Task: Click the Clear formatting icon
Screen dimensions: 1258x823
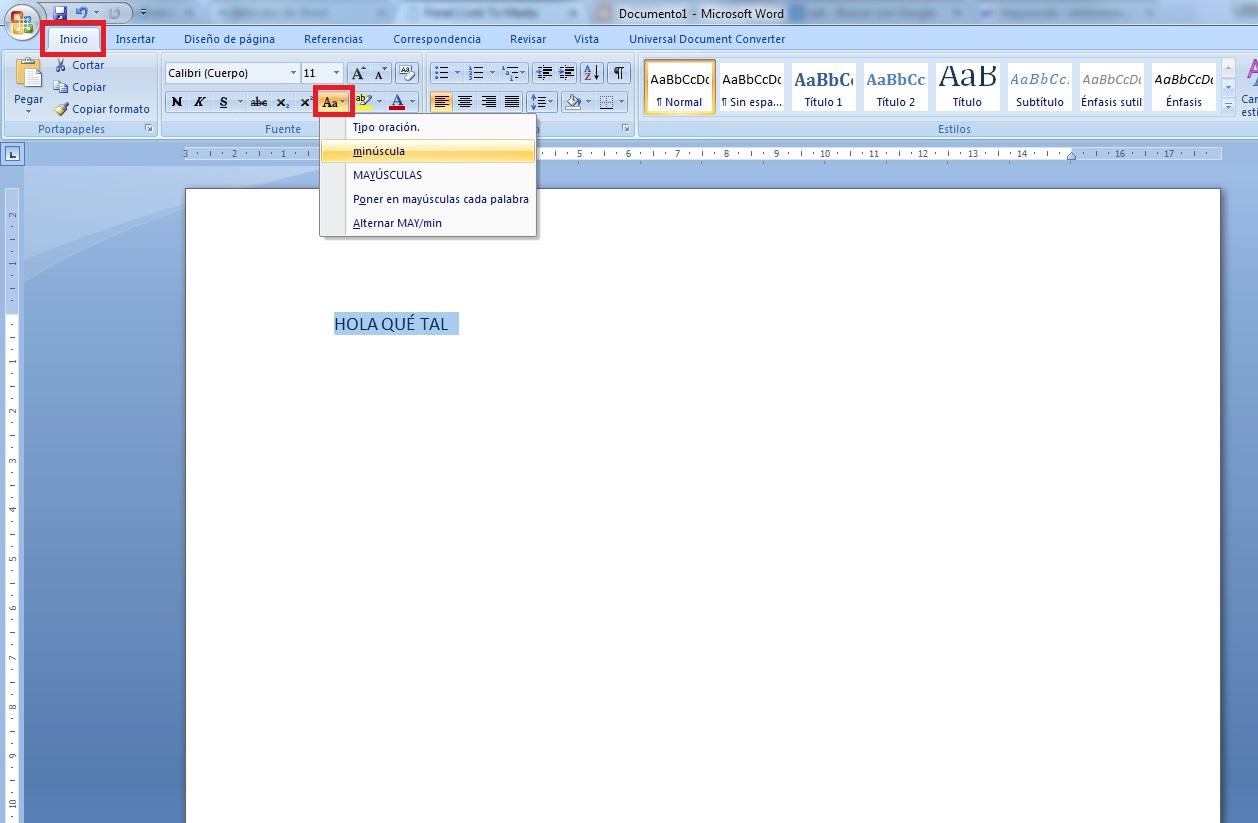Action: point(406,73)
